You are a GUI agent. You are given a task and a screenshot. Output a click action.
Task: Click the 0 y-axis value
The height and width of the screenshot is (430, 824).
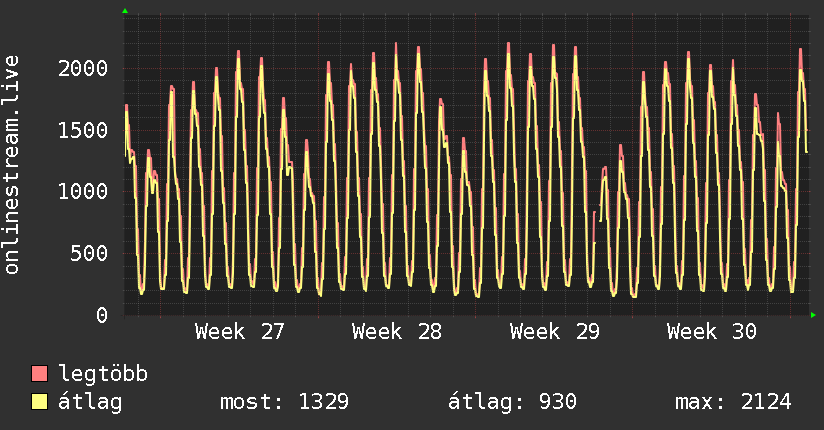click(102, 315)
